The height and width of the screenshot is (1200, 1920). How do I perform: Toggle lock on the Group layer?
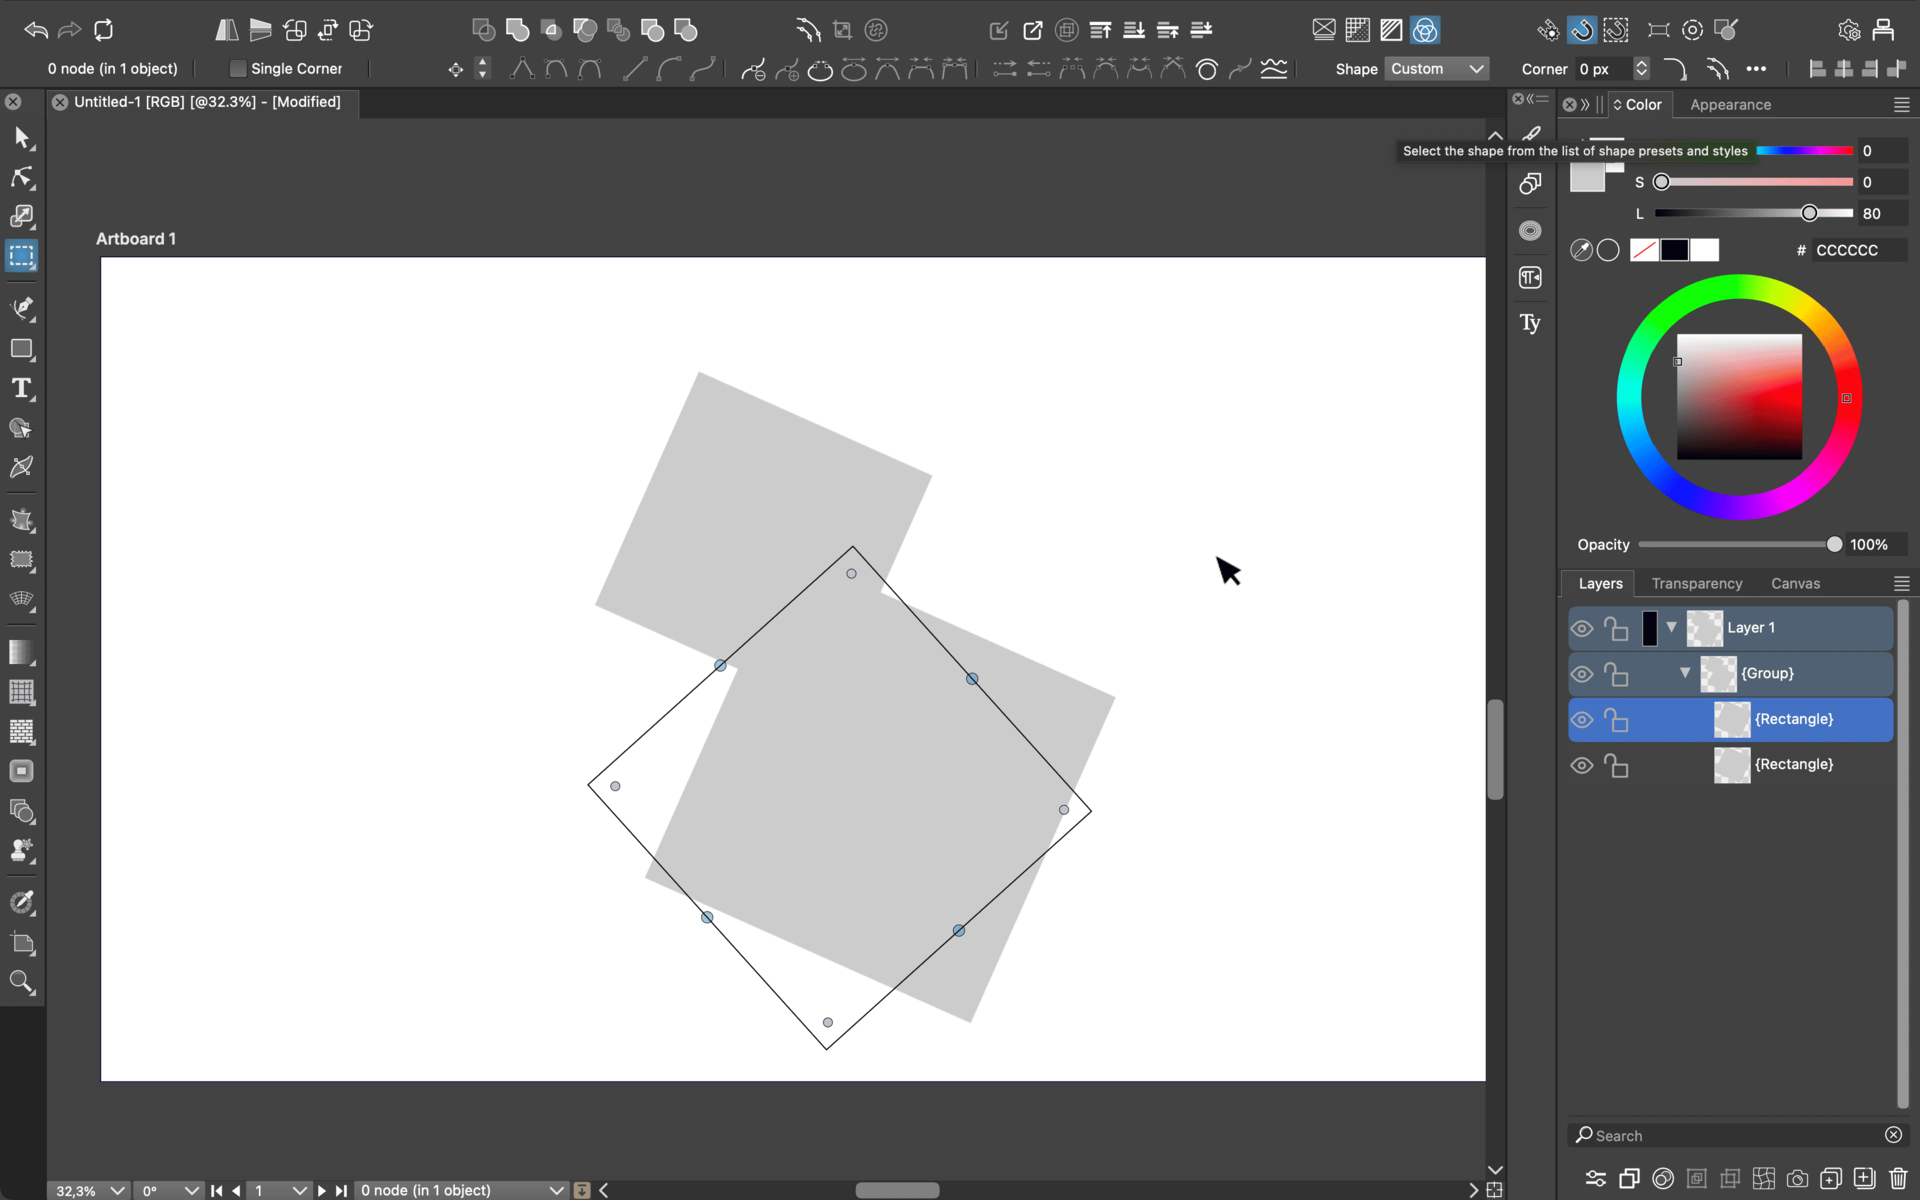pyautogui.click(x=1616, y=674)
